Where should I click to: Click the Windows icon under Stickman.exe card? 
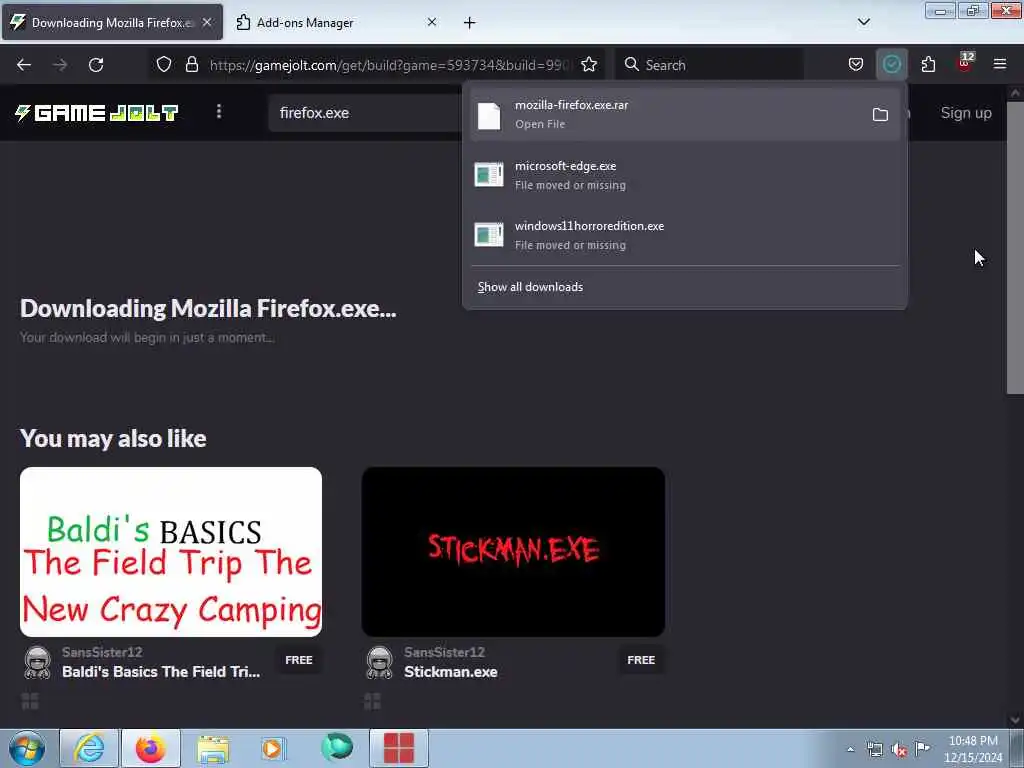(372, 701)
